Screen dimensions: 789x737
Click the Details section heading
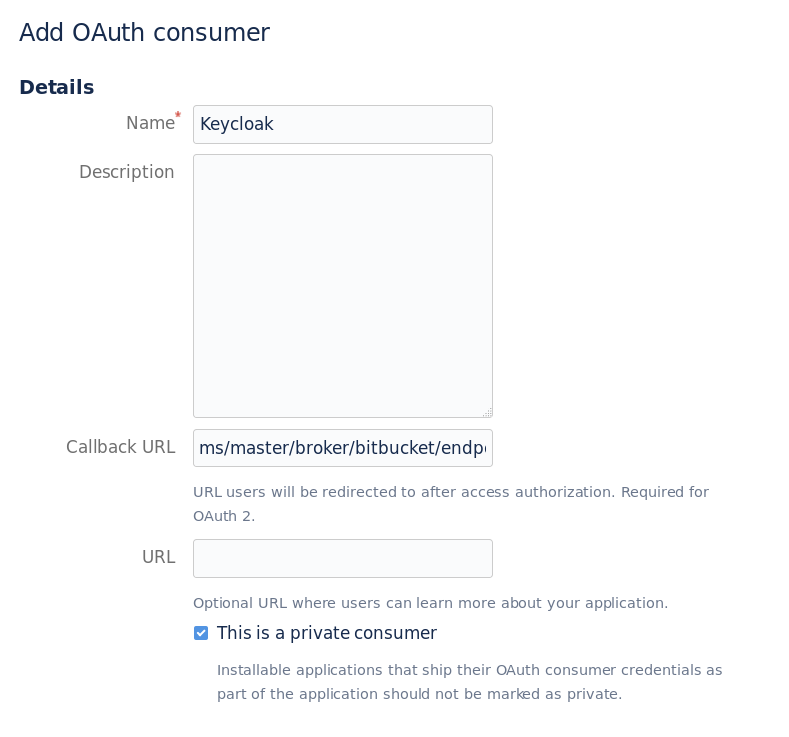tap(56, 87)
